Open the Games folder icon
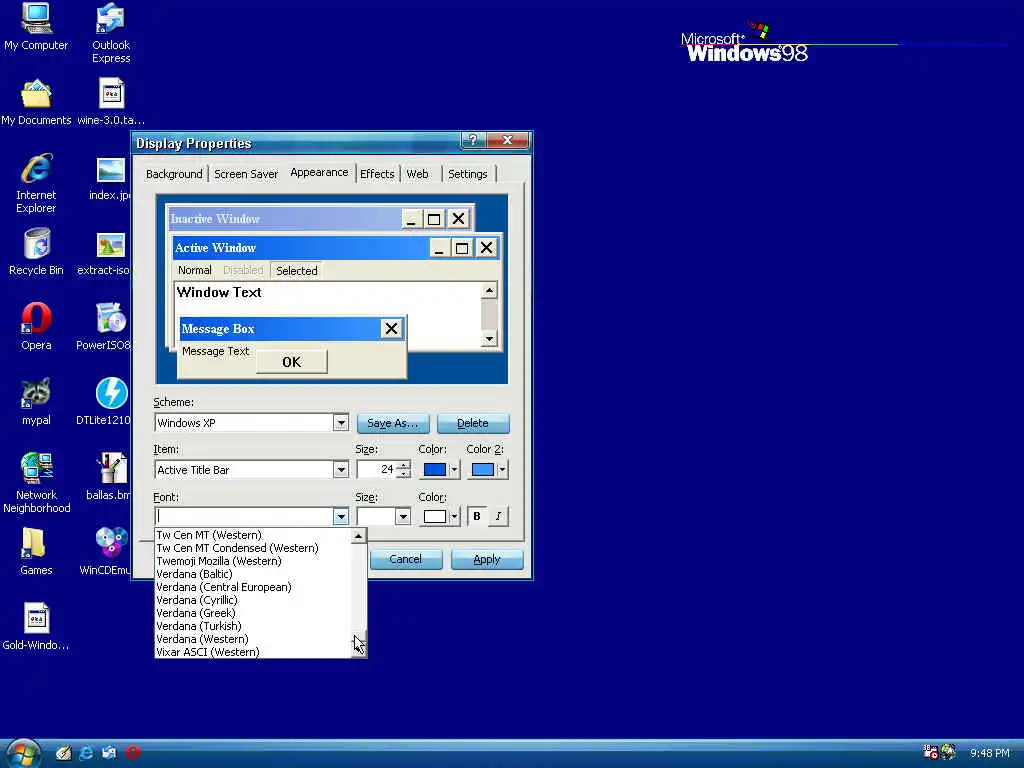The image size is (1024, 768). click(36, 552)
